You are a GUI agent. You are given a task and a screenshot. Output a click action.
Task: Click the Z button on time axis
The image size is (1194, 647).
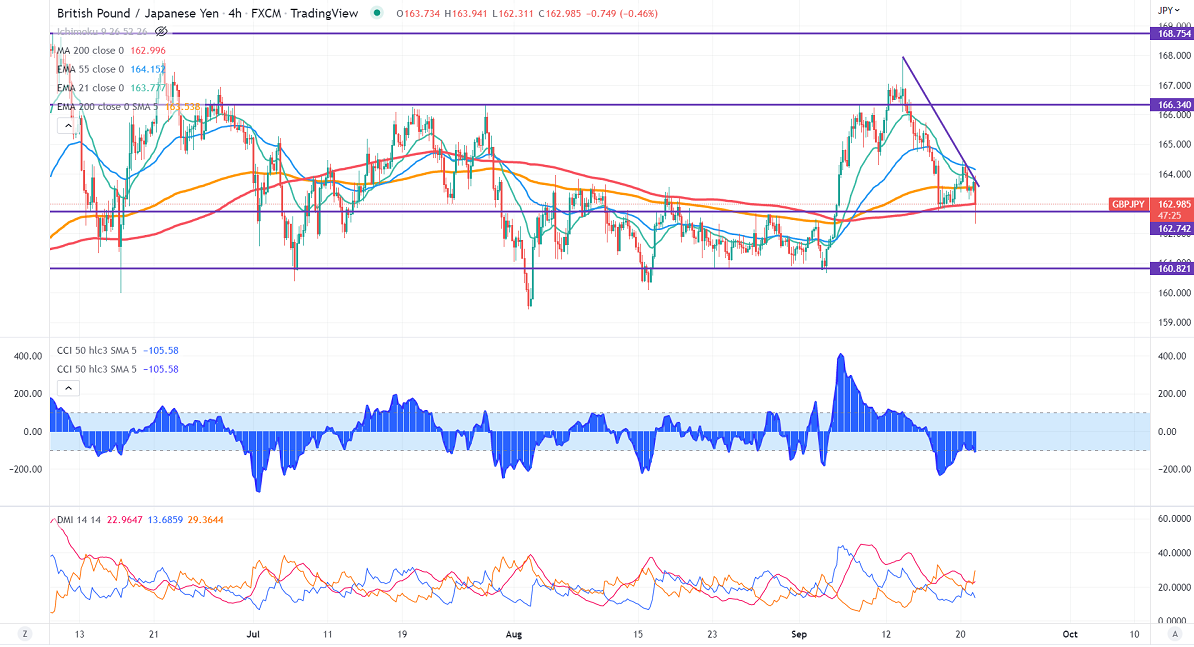25,634
